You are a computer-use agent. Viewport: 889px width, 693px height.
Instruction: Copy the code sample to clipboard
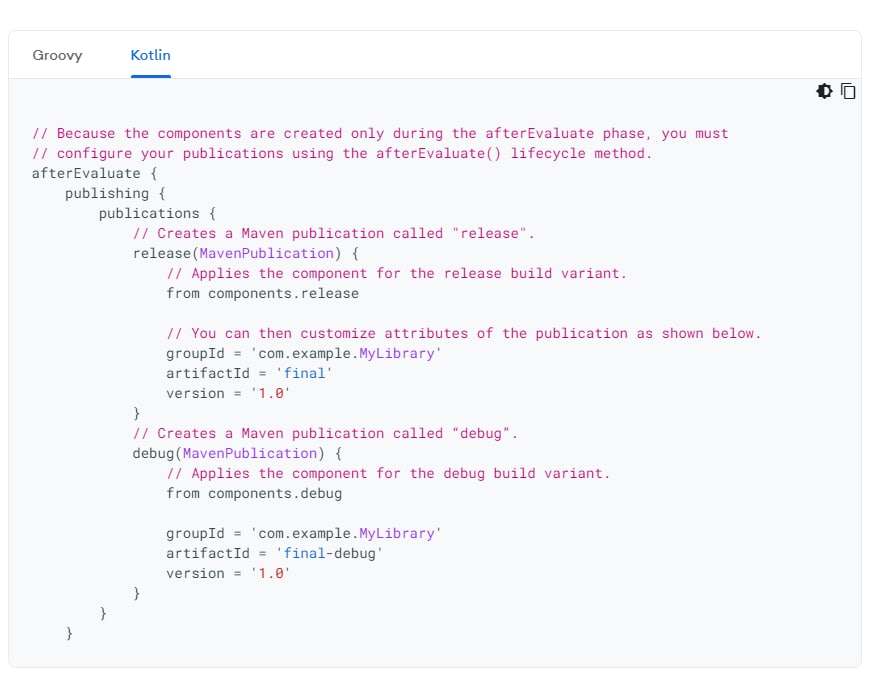pos(848,91)
